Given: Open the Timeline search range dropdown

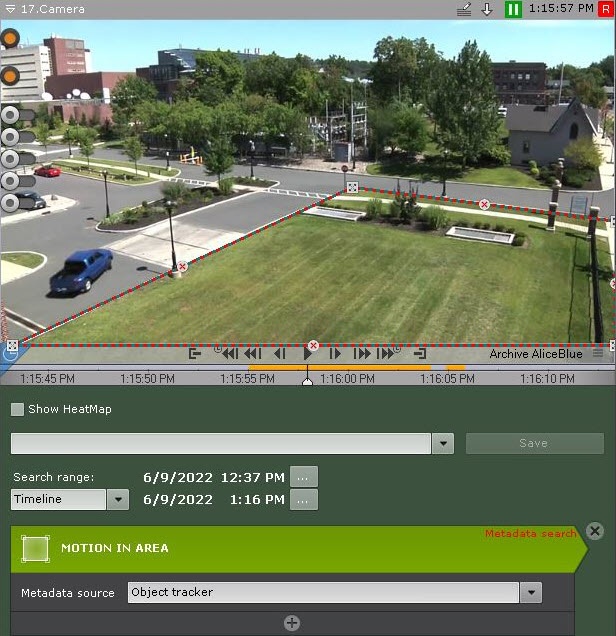Looking at the screenshot, I should click(117, 499).
